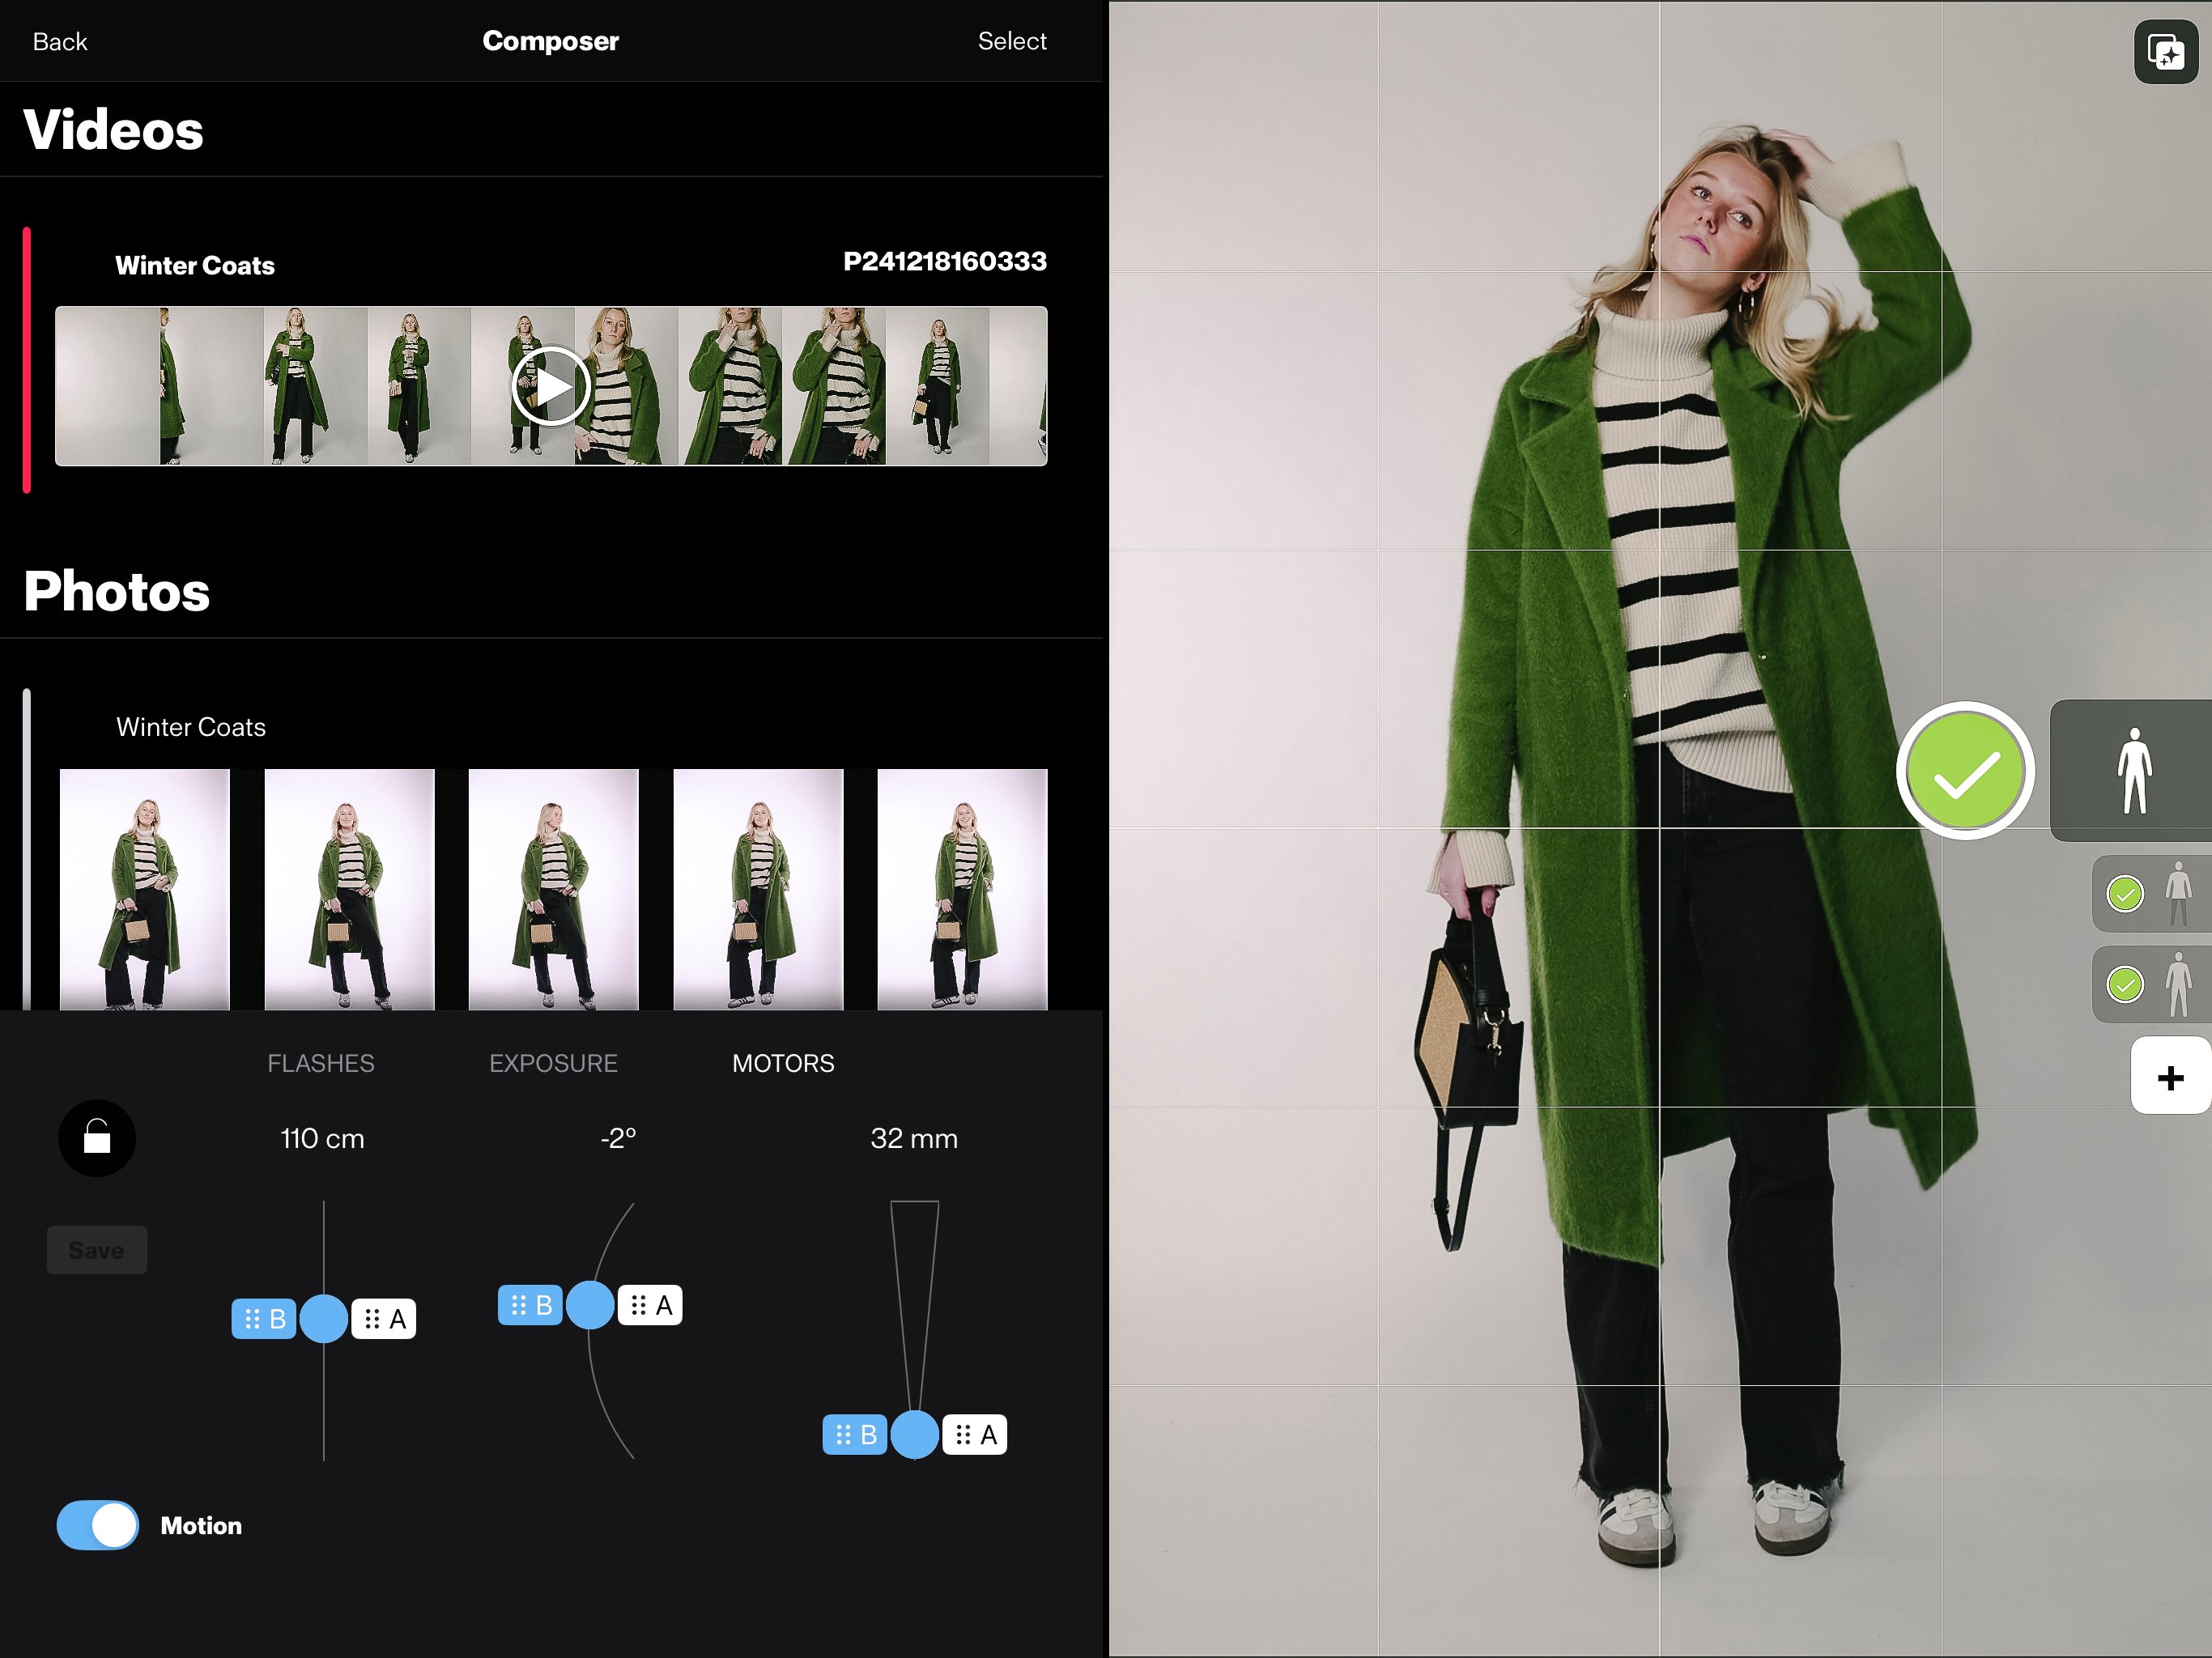The width and height of the screenshot is (2212, 1658).
Task: Click the 110 cm height slider handle
Action: point(324,1319)
